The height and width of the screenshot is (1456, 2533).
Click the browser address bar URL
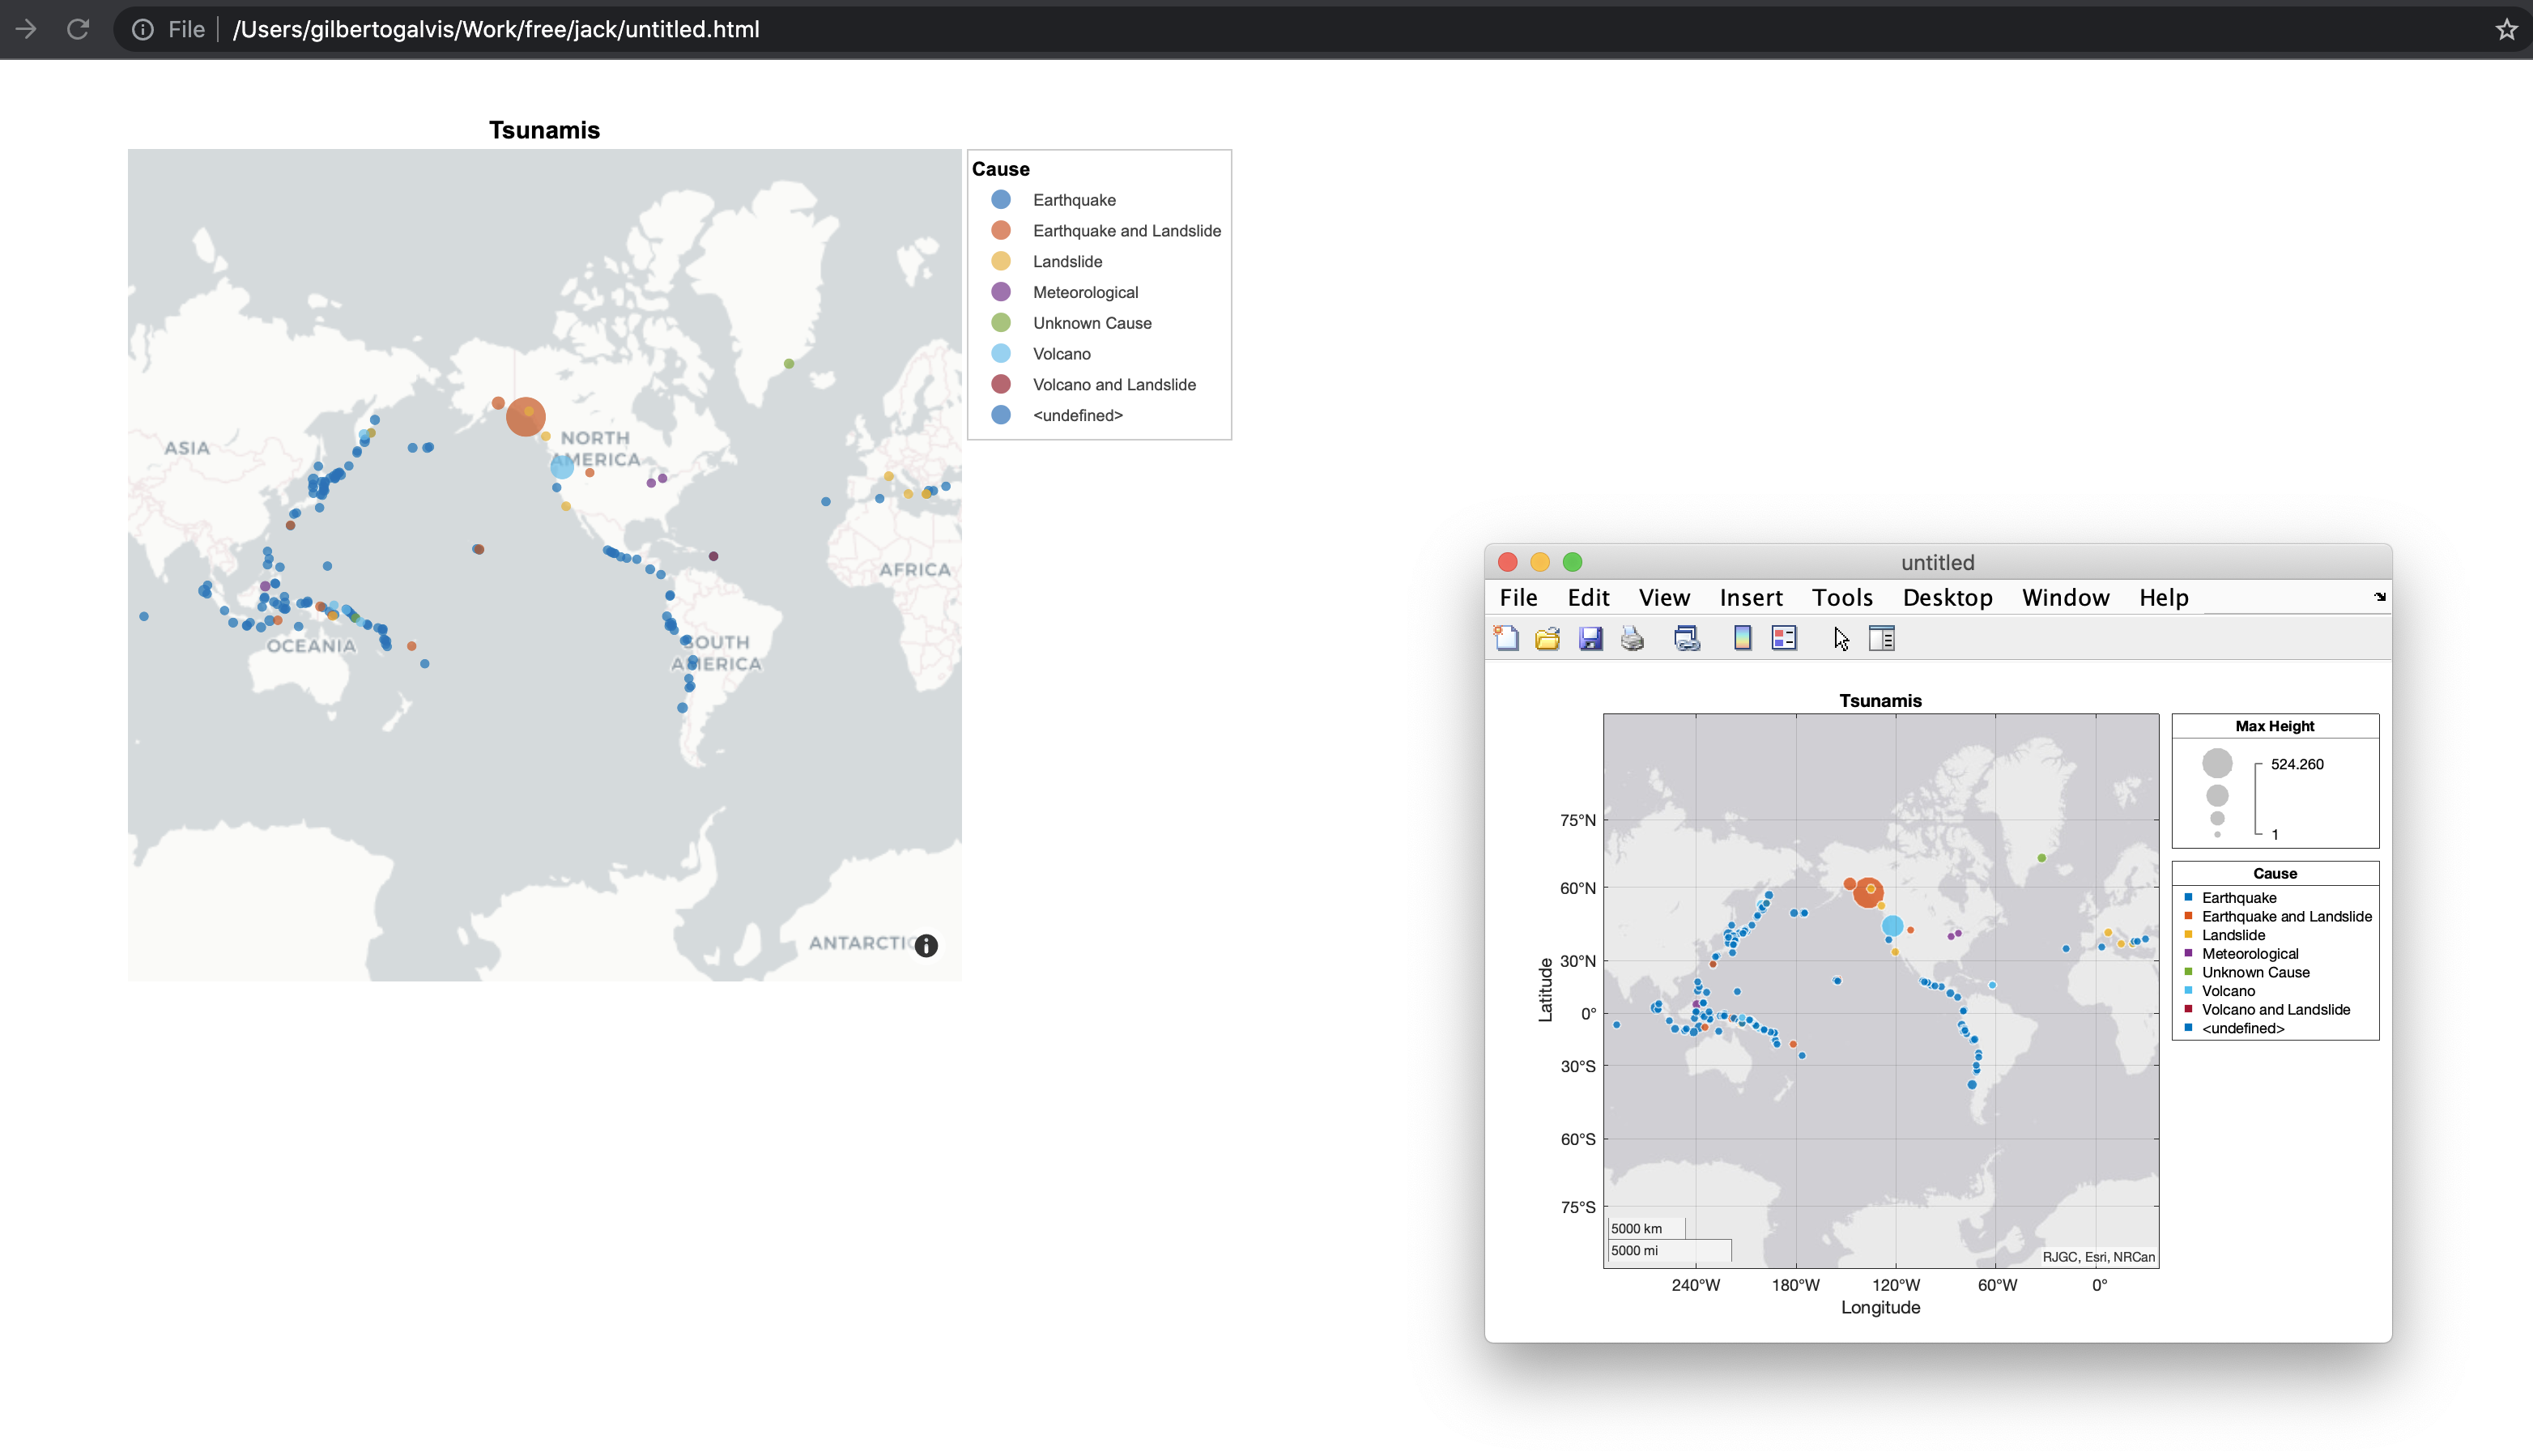[496, 29]
